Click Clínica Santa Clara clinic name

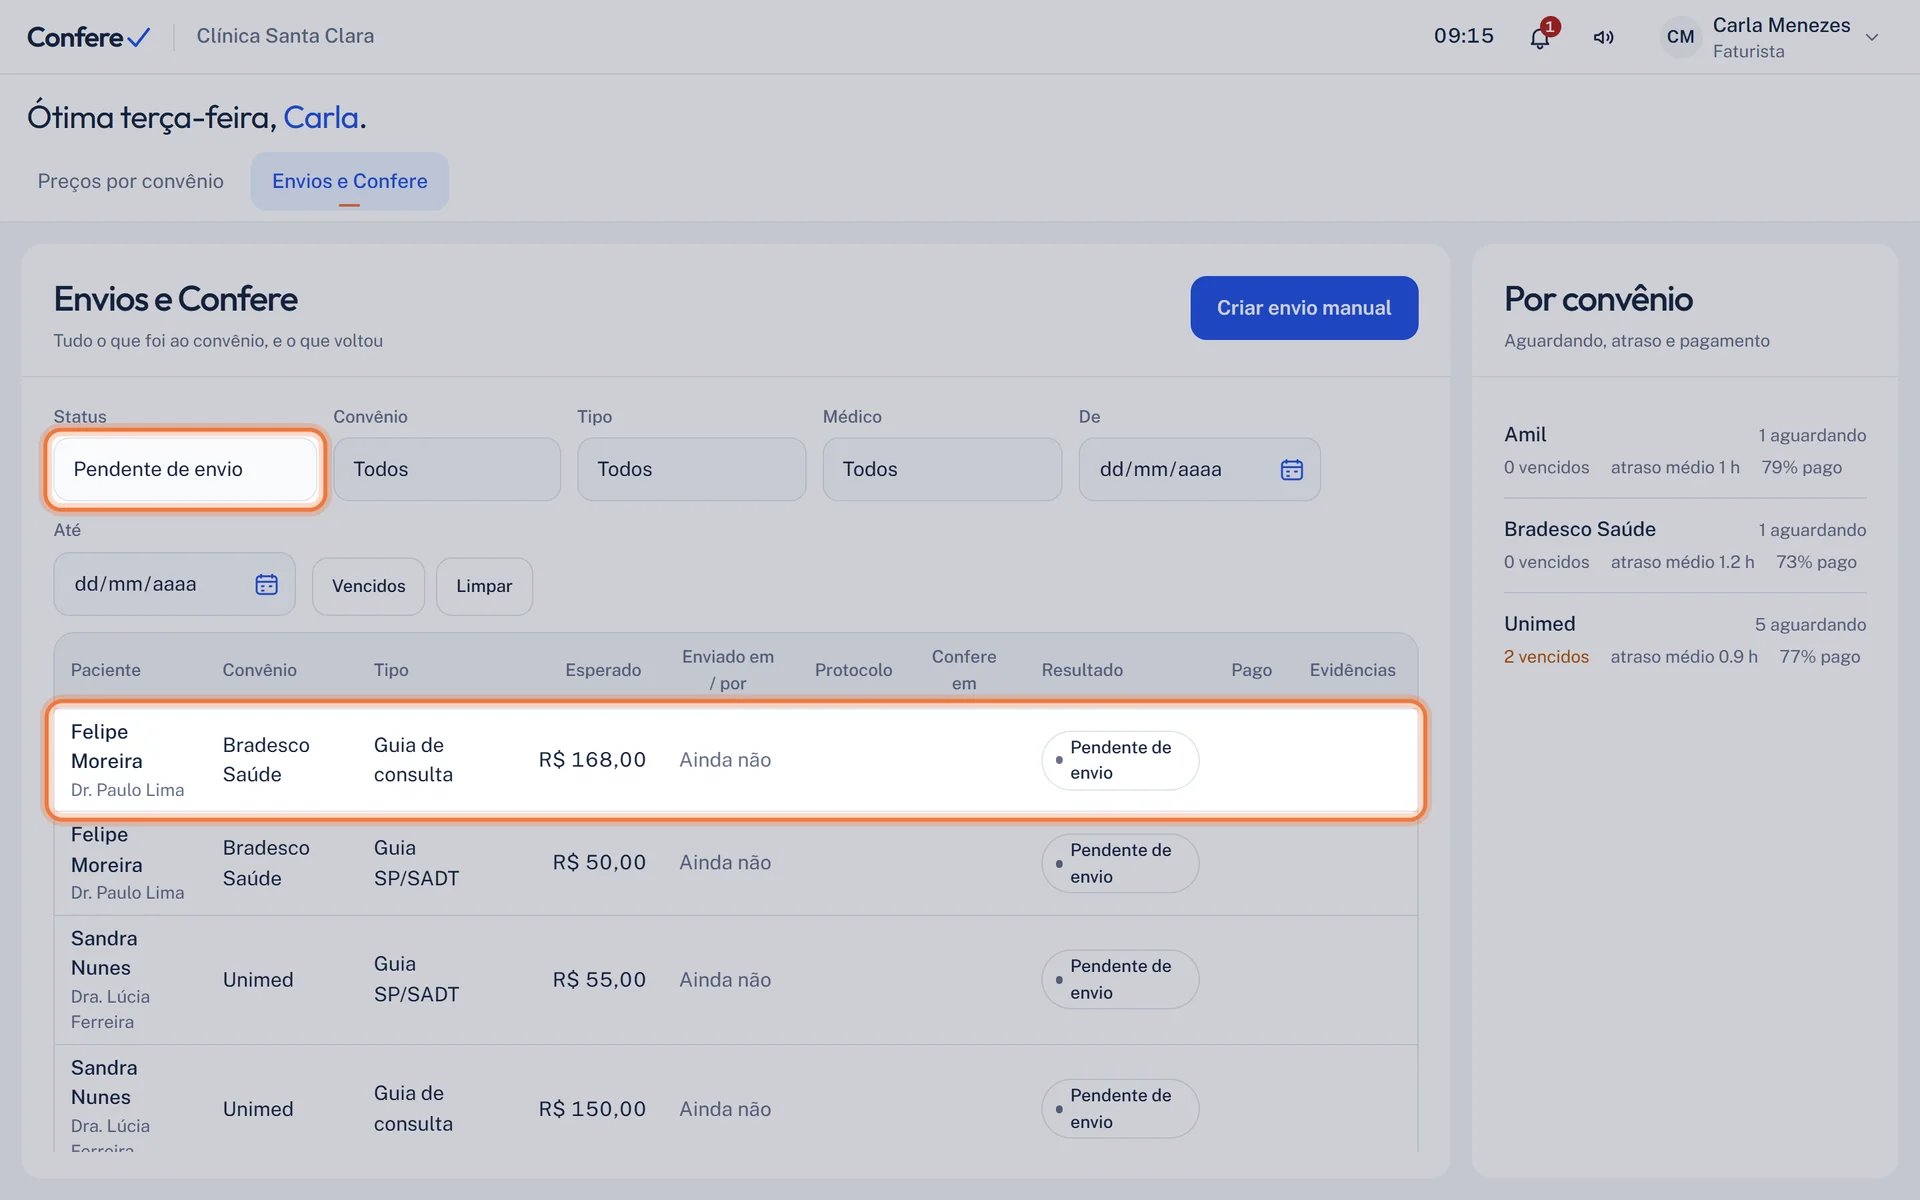click(285, 36)
